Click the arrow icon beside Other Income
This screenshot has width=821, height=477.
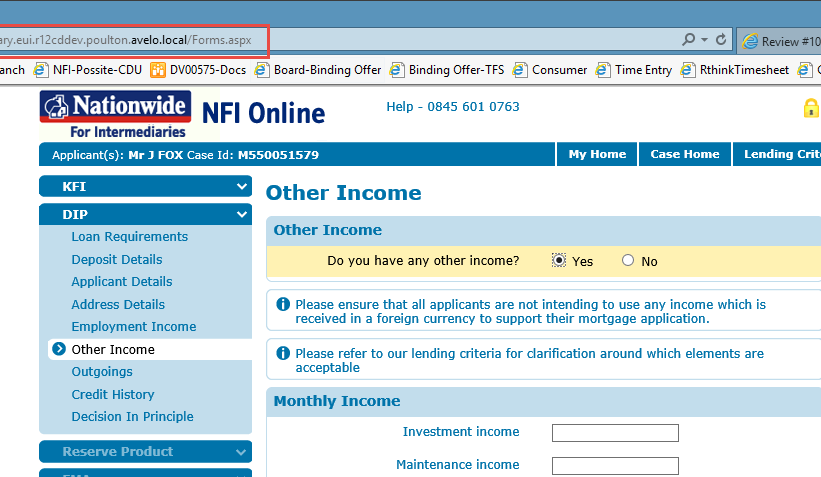tap(58, 350)
